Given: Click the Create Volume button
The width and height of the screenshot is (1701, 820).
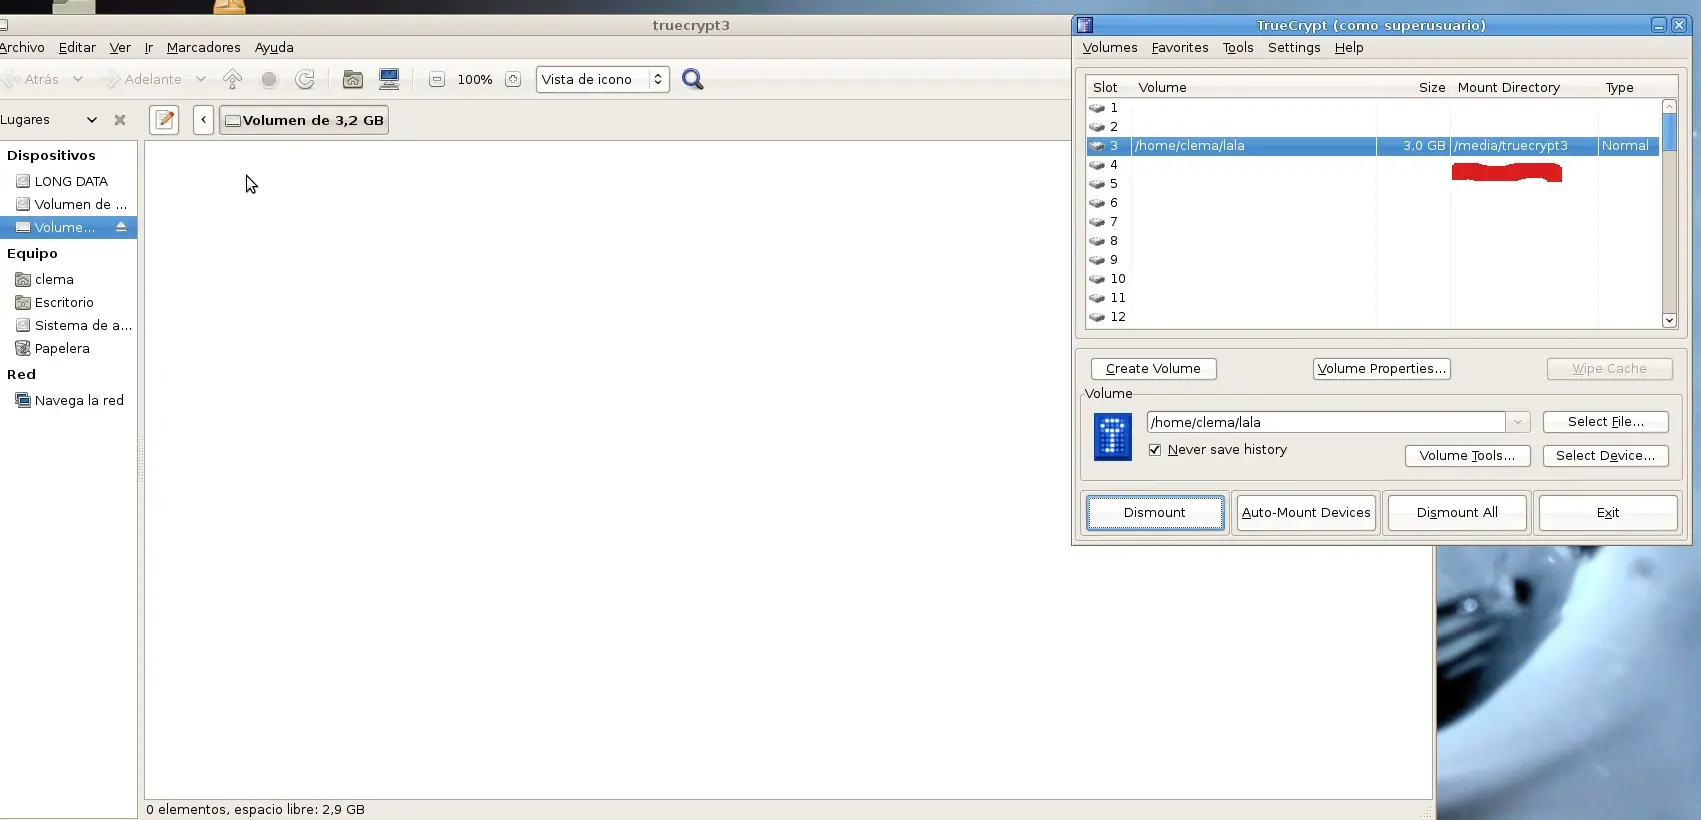Looking at the screenshot, I should coord(1153,369).
